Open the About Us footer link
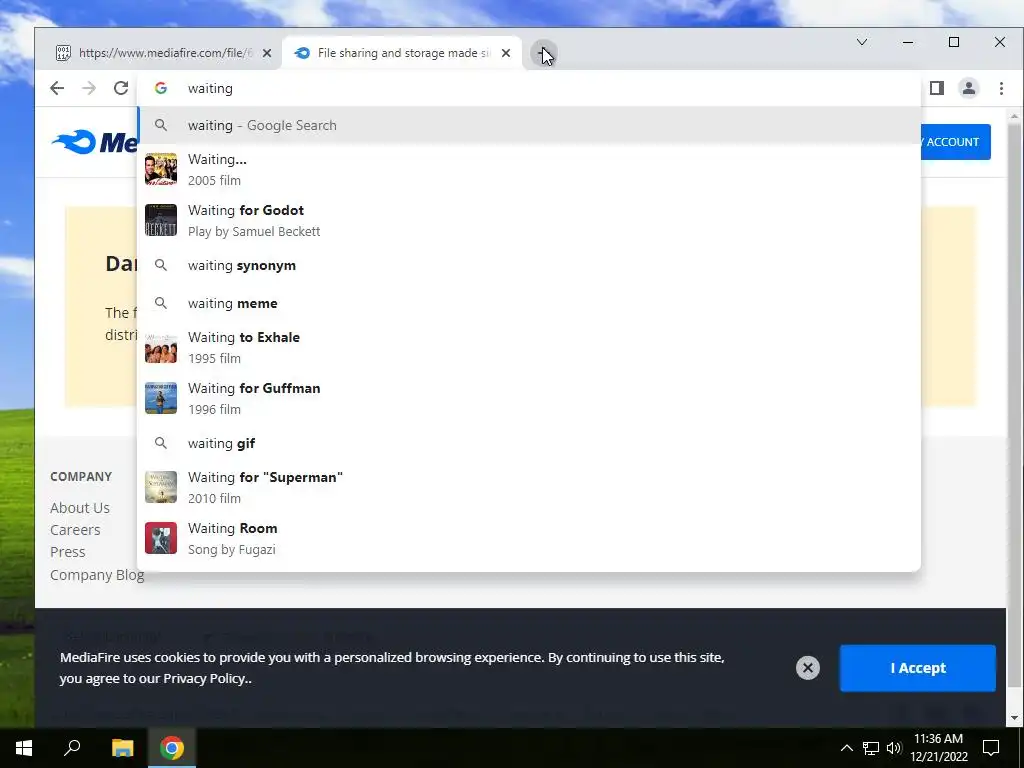Viewport: 1024px width, 768px height. (x=80, y=508)
